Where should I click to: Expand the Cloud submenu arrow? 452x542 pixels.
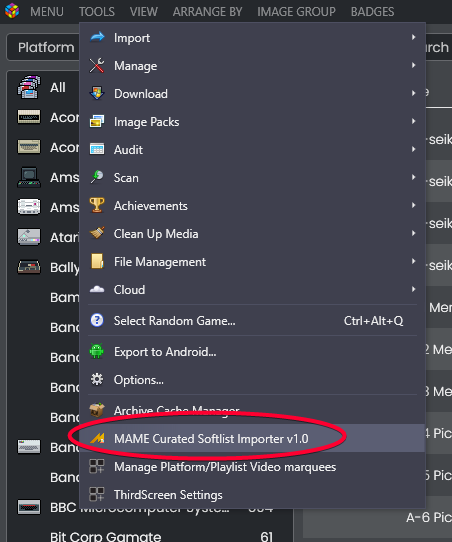[x=413, y=289]
